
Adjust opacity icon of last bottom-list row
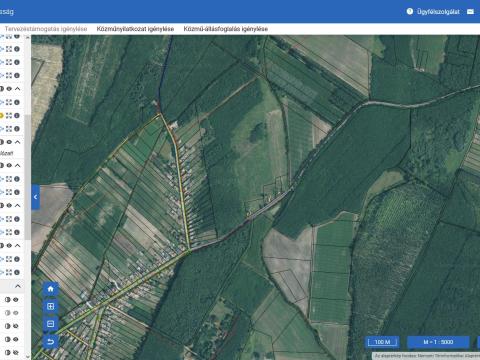coord(8,352)
